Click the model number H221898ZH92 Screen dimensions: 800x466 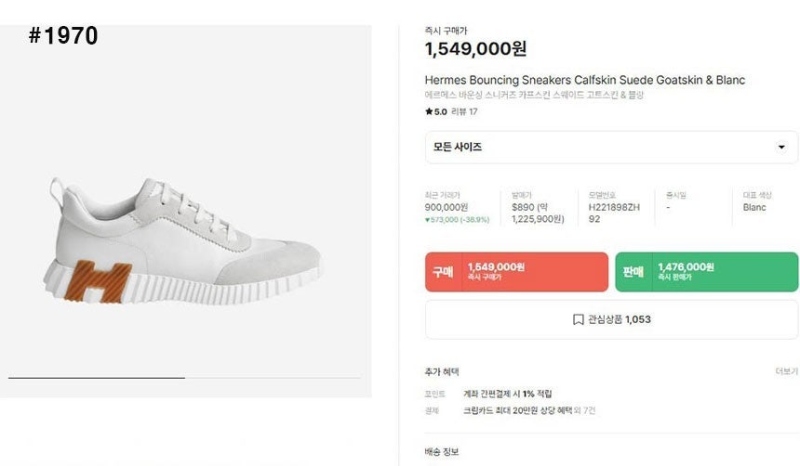tap(600, 213)
